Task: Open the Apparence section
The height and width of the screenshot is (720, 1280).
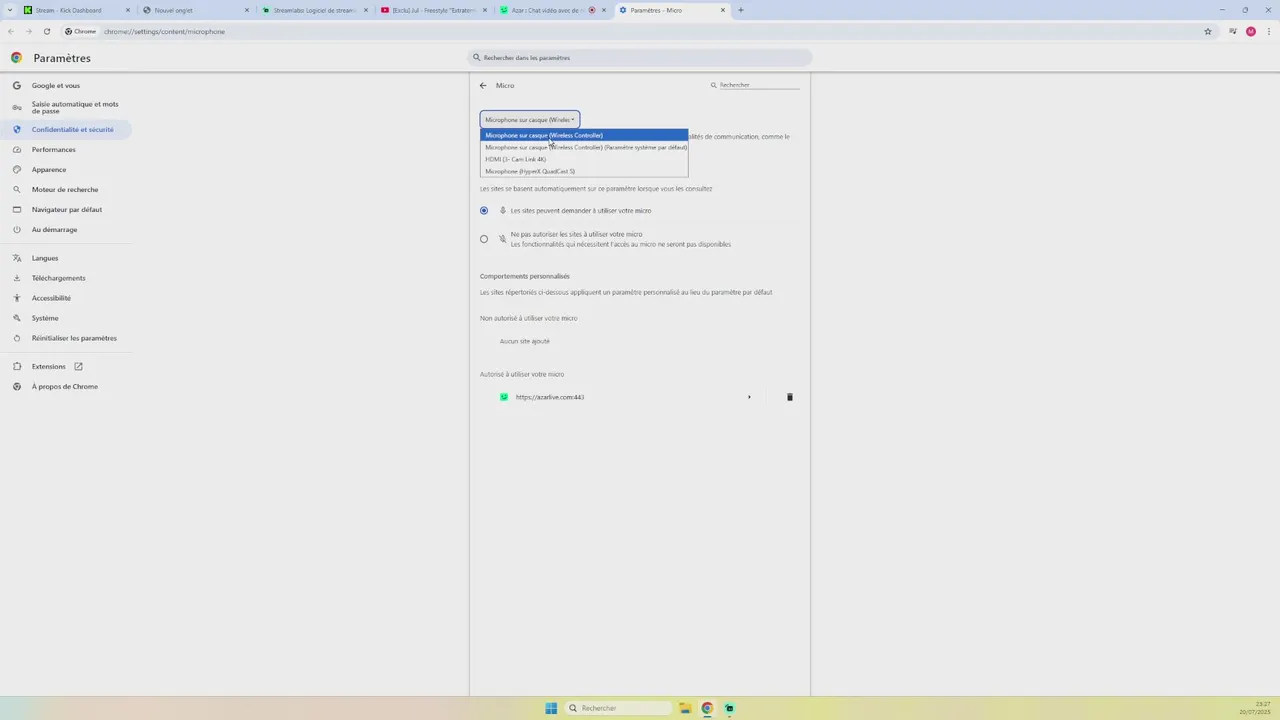Action: 48,169
